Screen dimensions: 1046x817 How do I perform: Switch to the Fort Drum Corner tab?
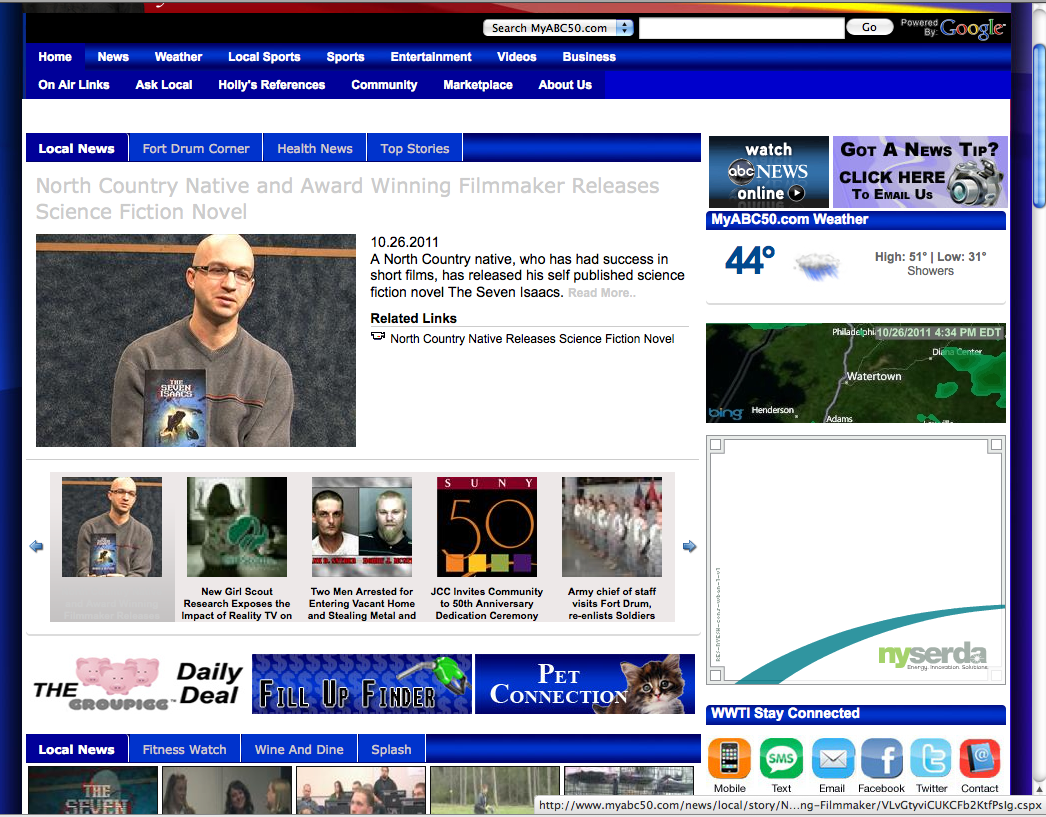pyautogui.click(x=196, y=148)
